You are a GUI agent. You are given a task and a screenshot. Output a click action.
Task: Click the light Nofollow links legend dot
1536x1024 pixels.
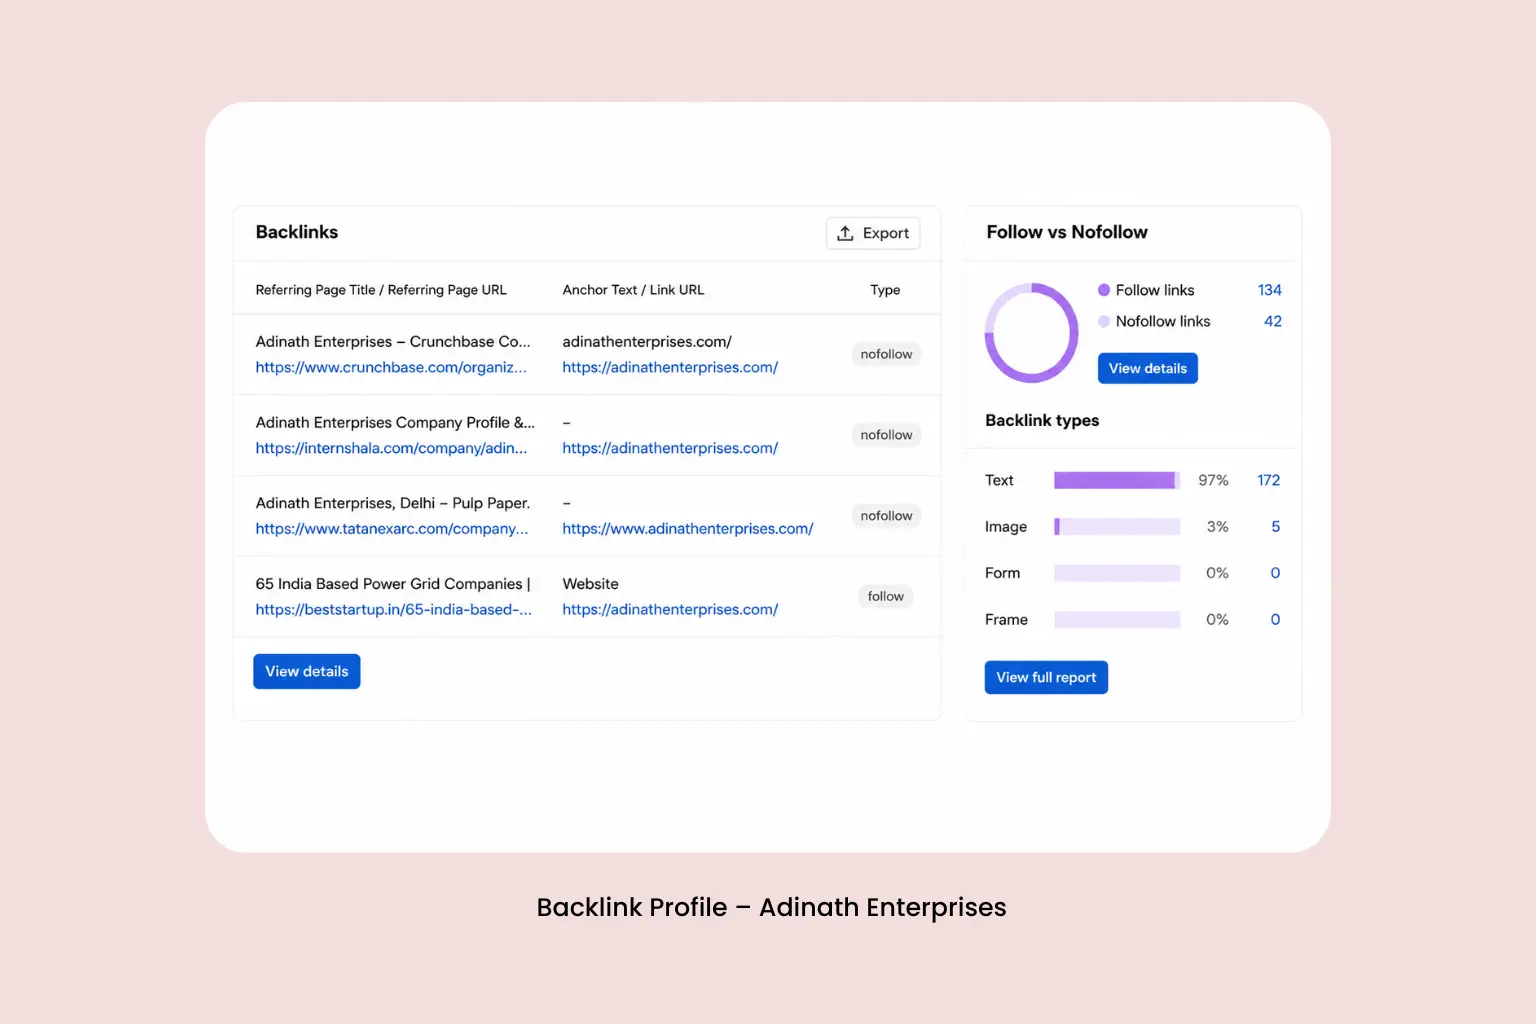(1104, 321)
